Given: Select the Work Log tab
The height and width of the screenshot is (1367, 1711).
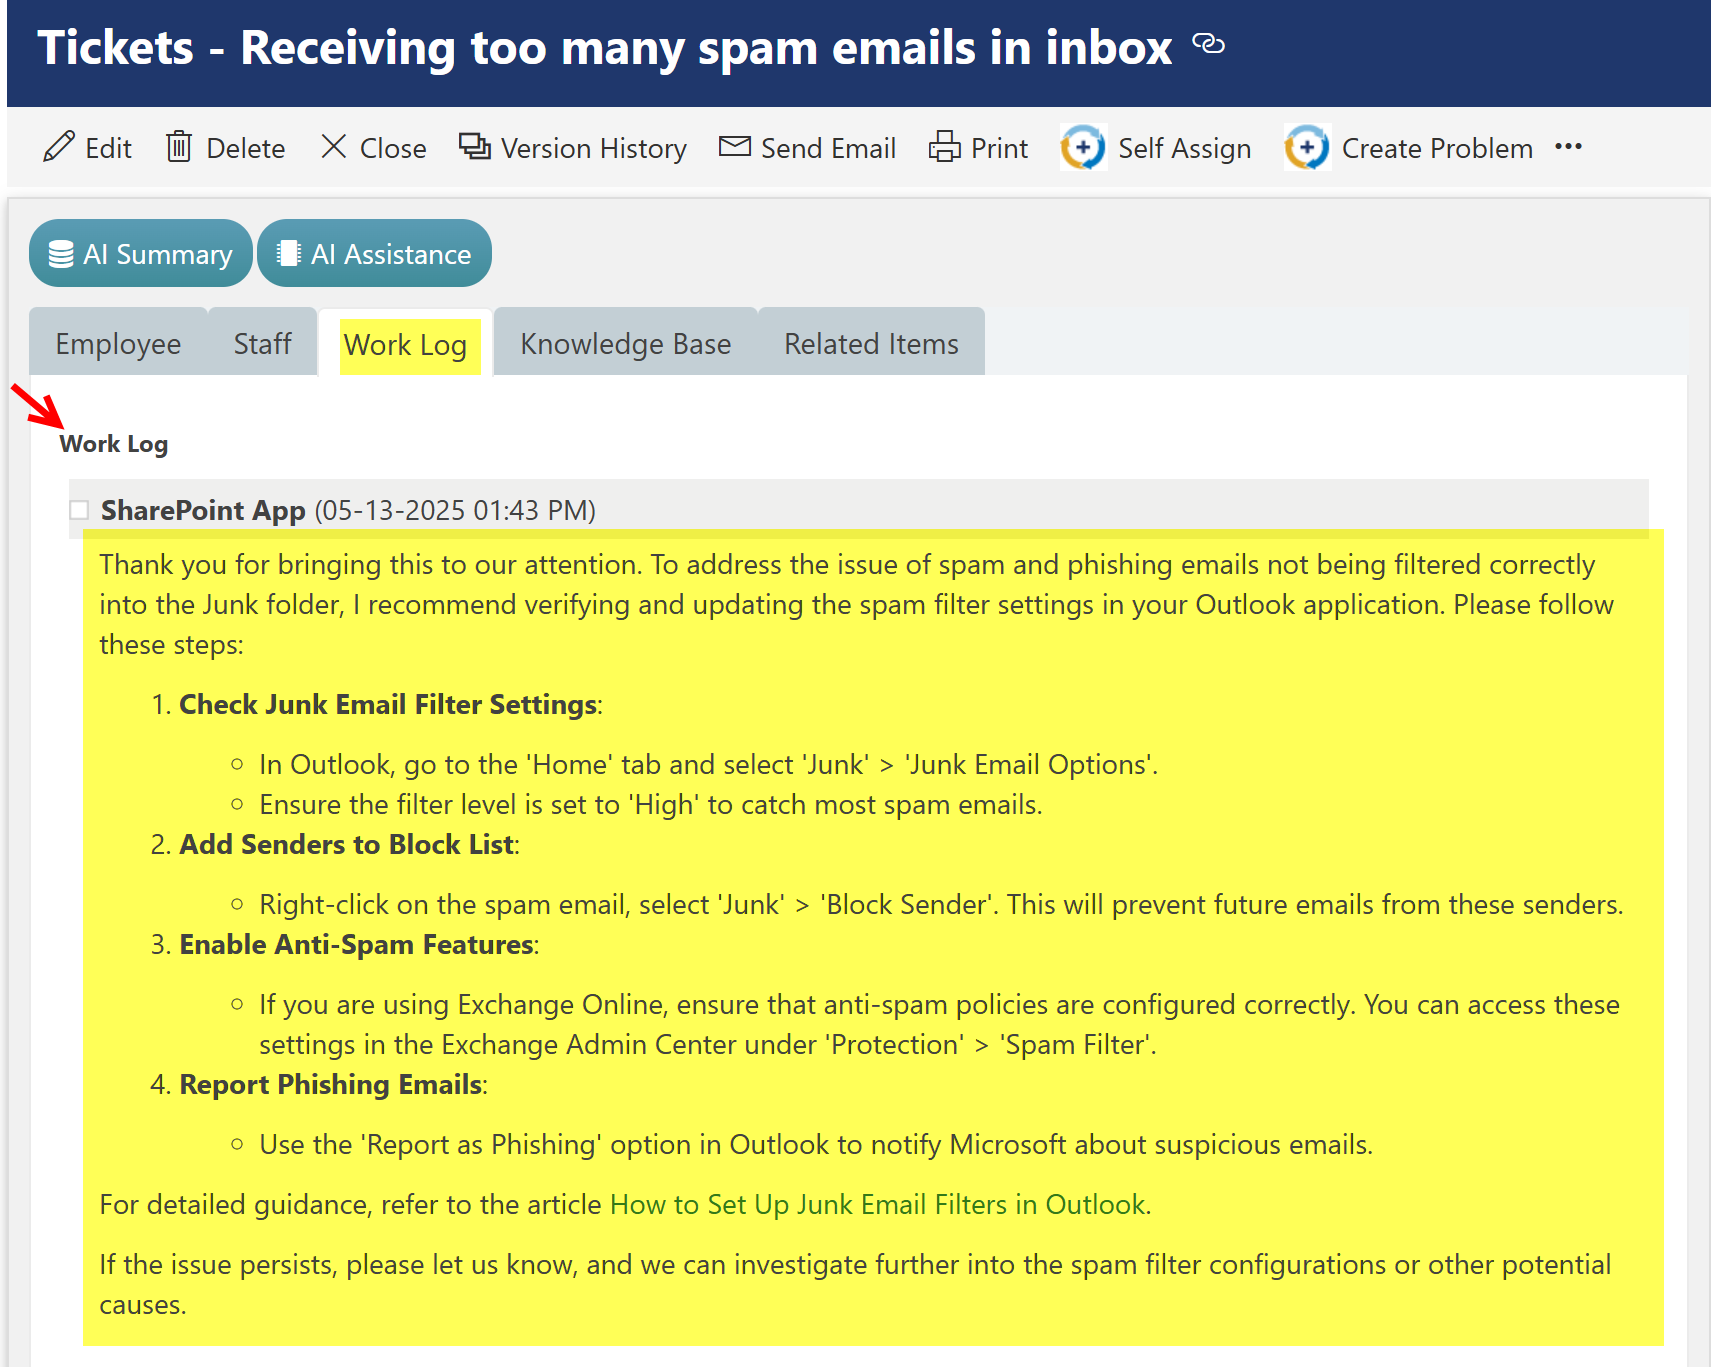Looking at the screenshot, I should 405,345.
